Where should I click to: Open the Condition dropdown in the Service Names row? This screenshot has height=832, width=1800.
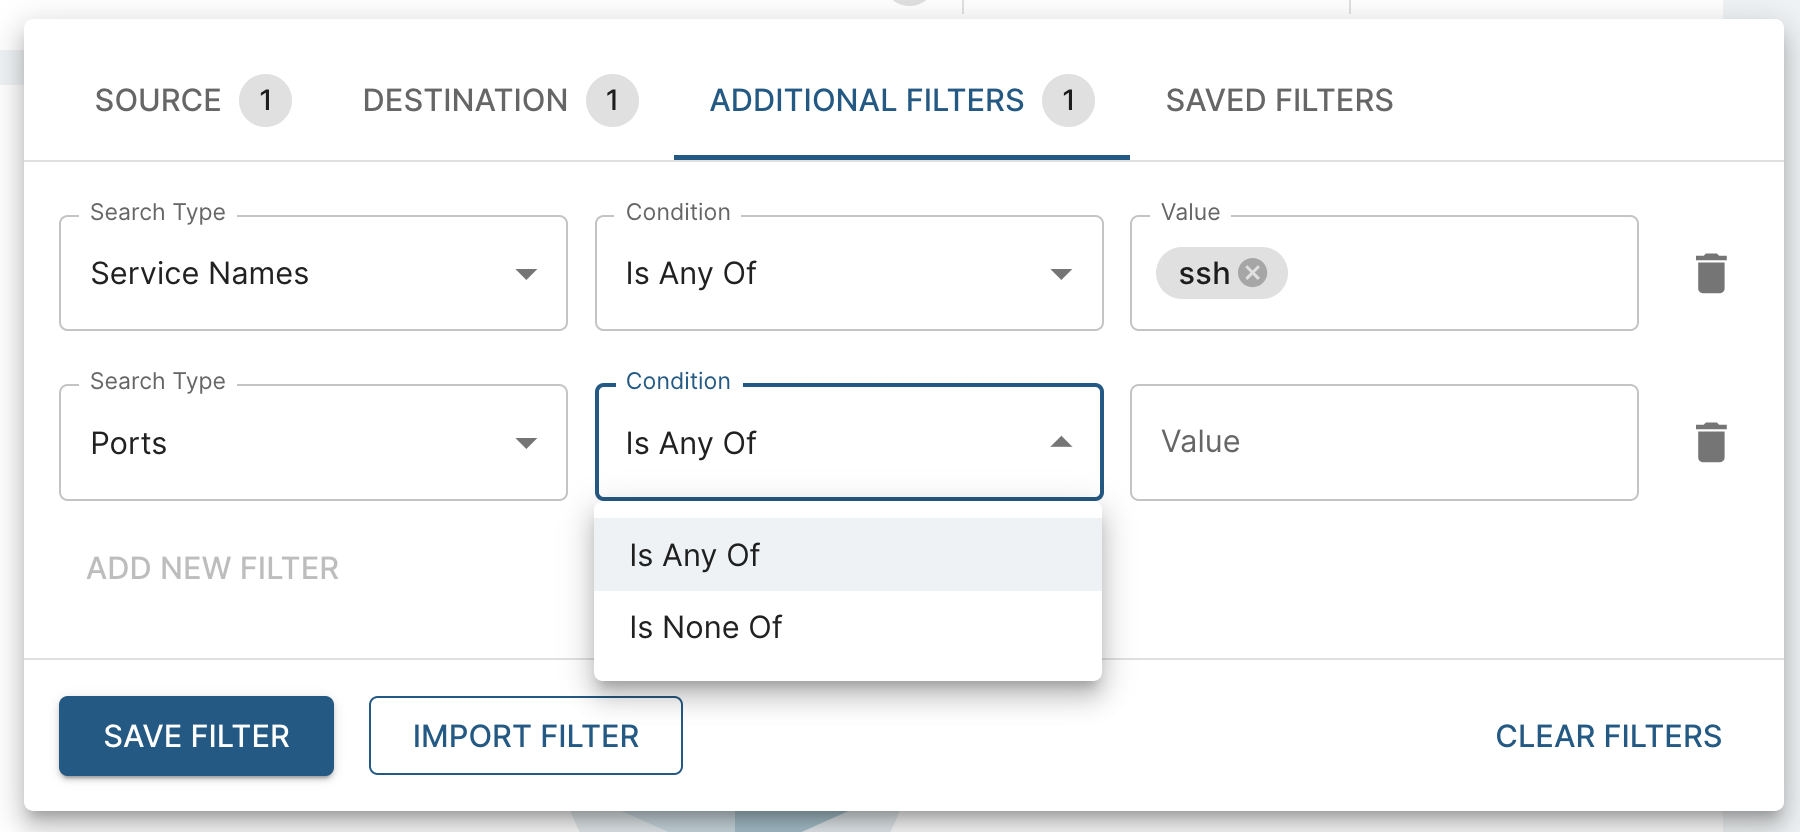(849, 273)
